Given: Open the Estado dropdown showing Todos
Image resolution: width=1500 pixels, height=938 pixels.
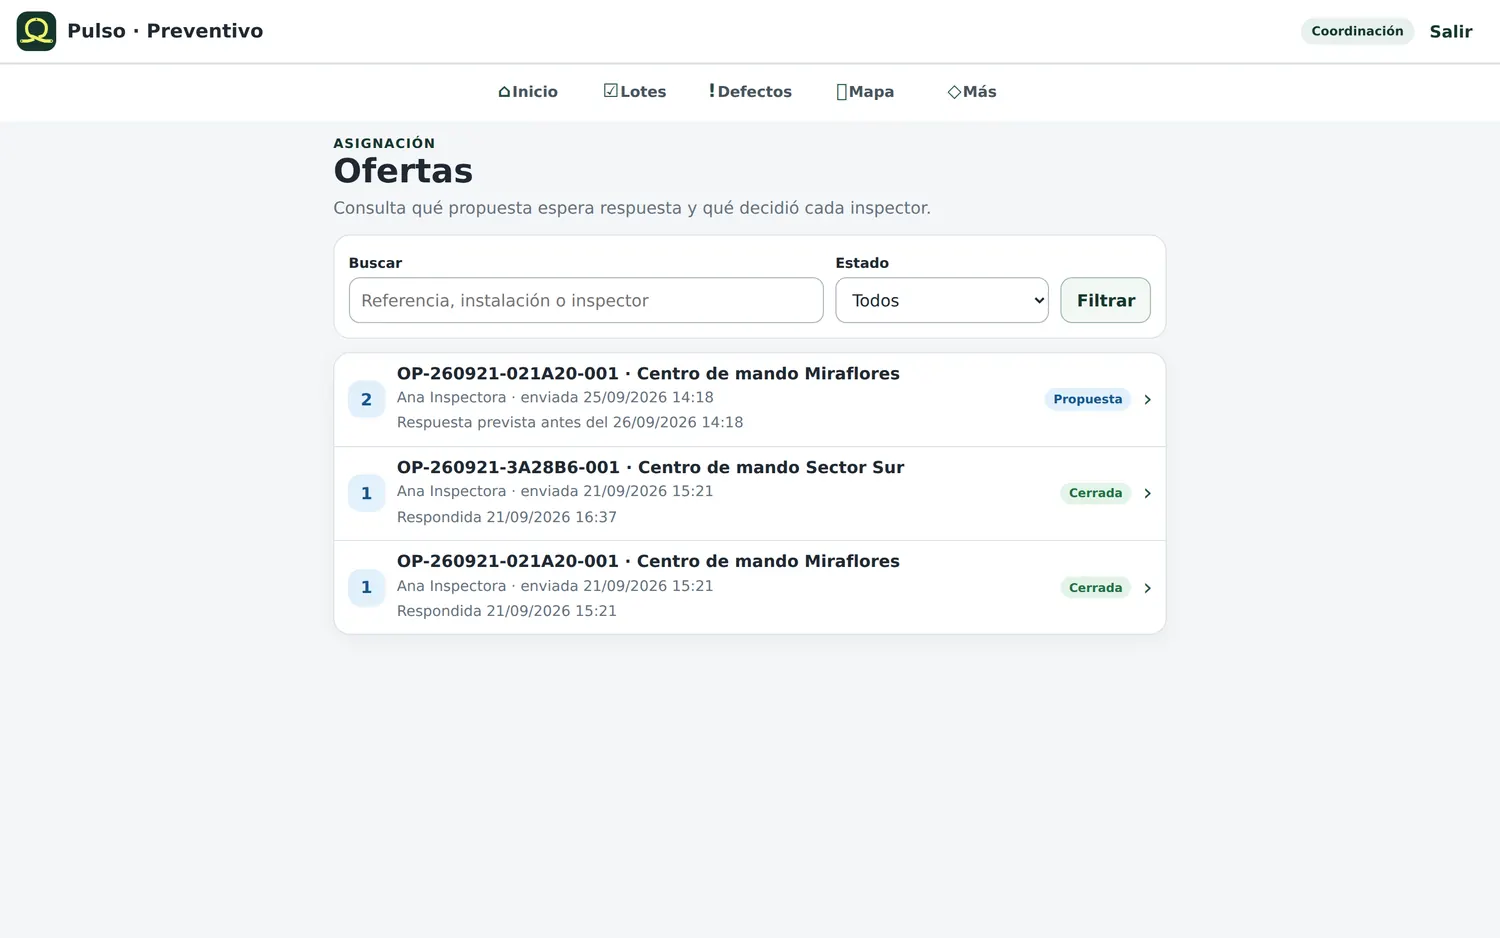Looking at the screenshot, I should click(x=942, y=300).
